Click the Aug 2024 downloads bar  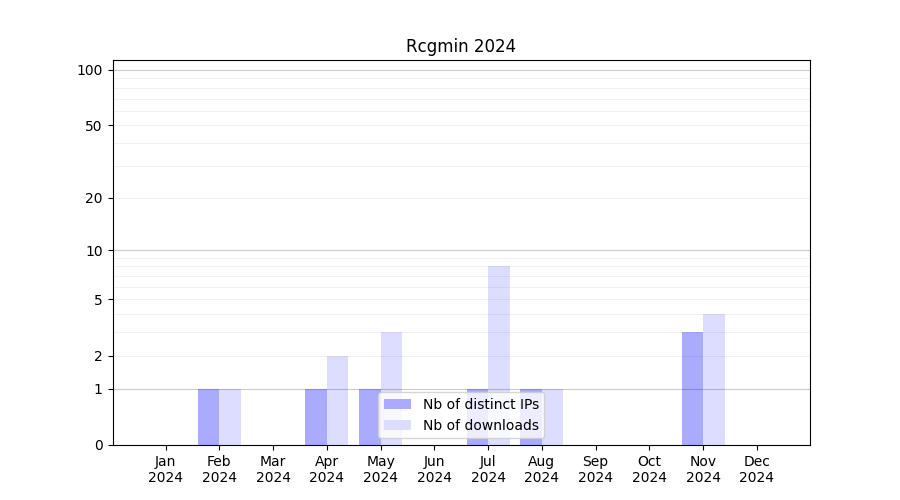(553, 417)
